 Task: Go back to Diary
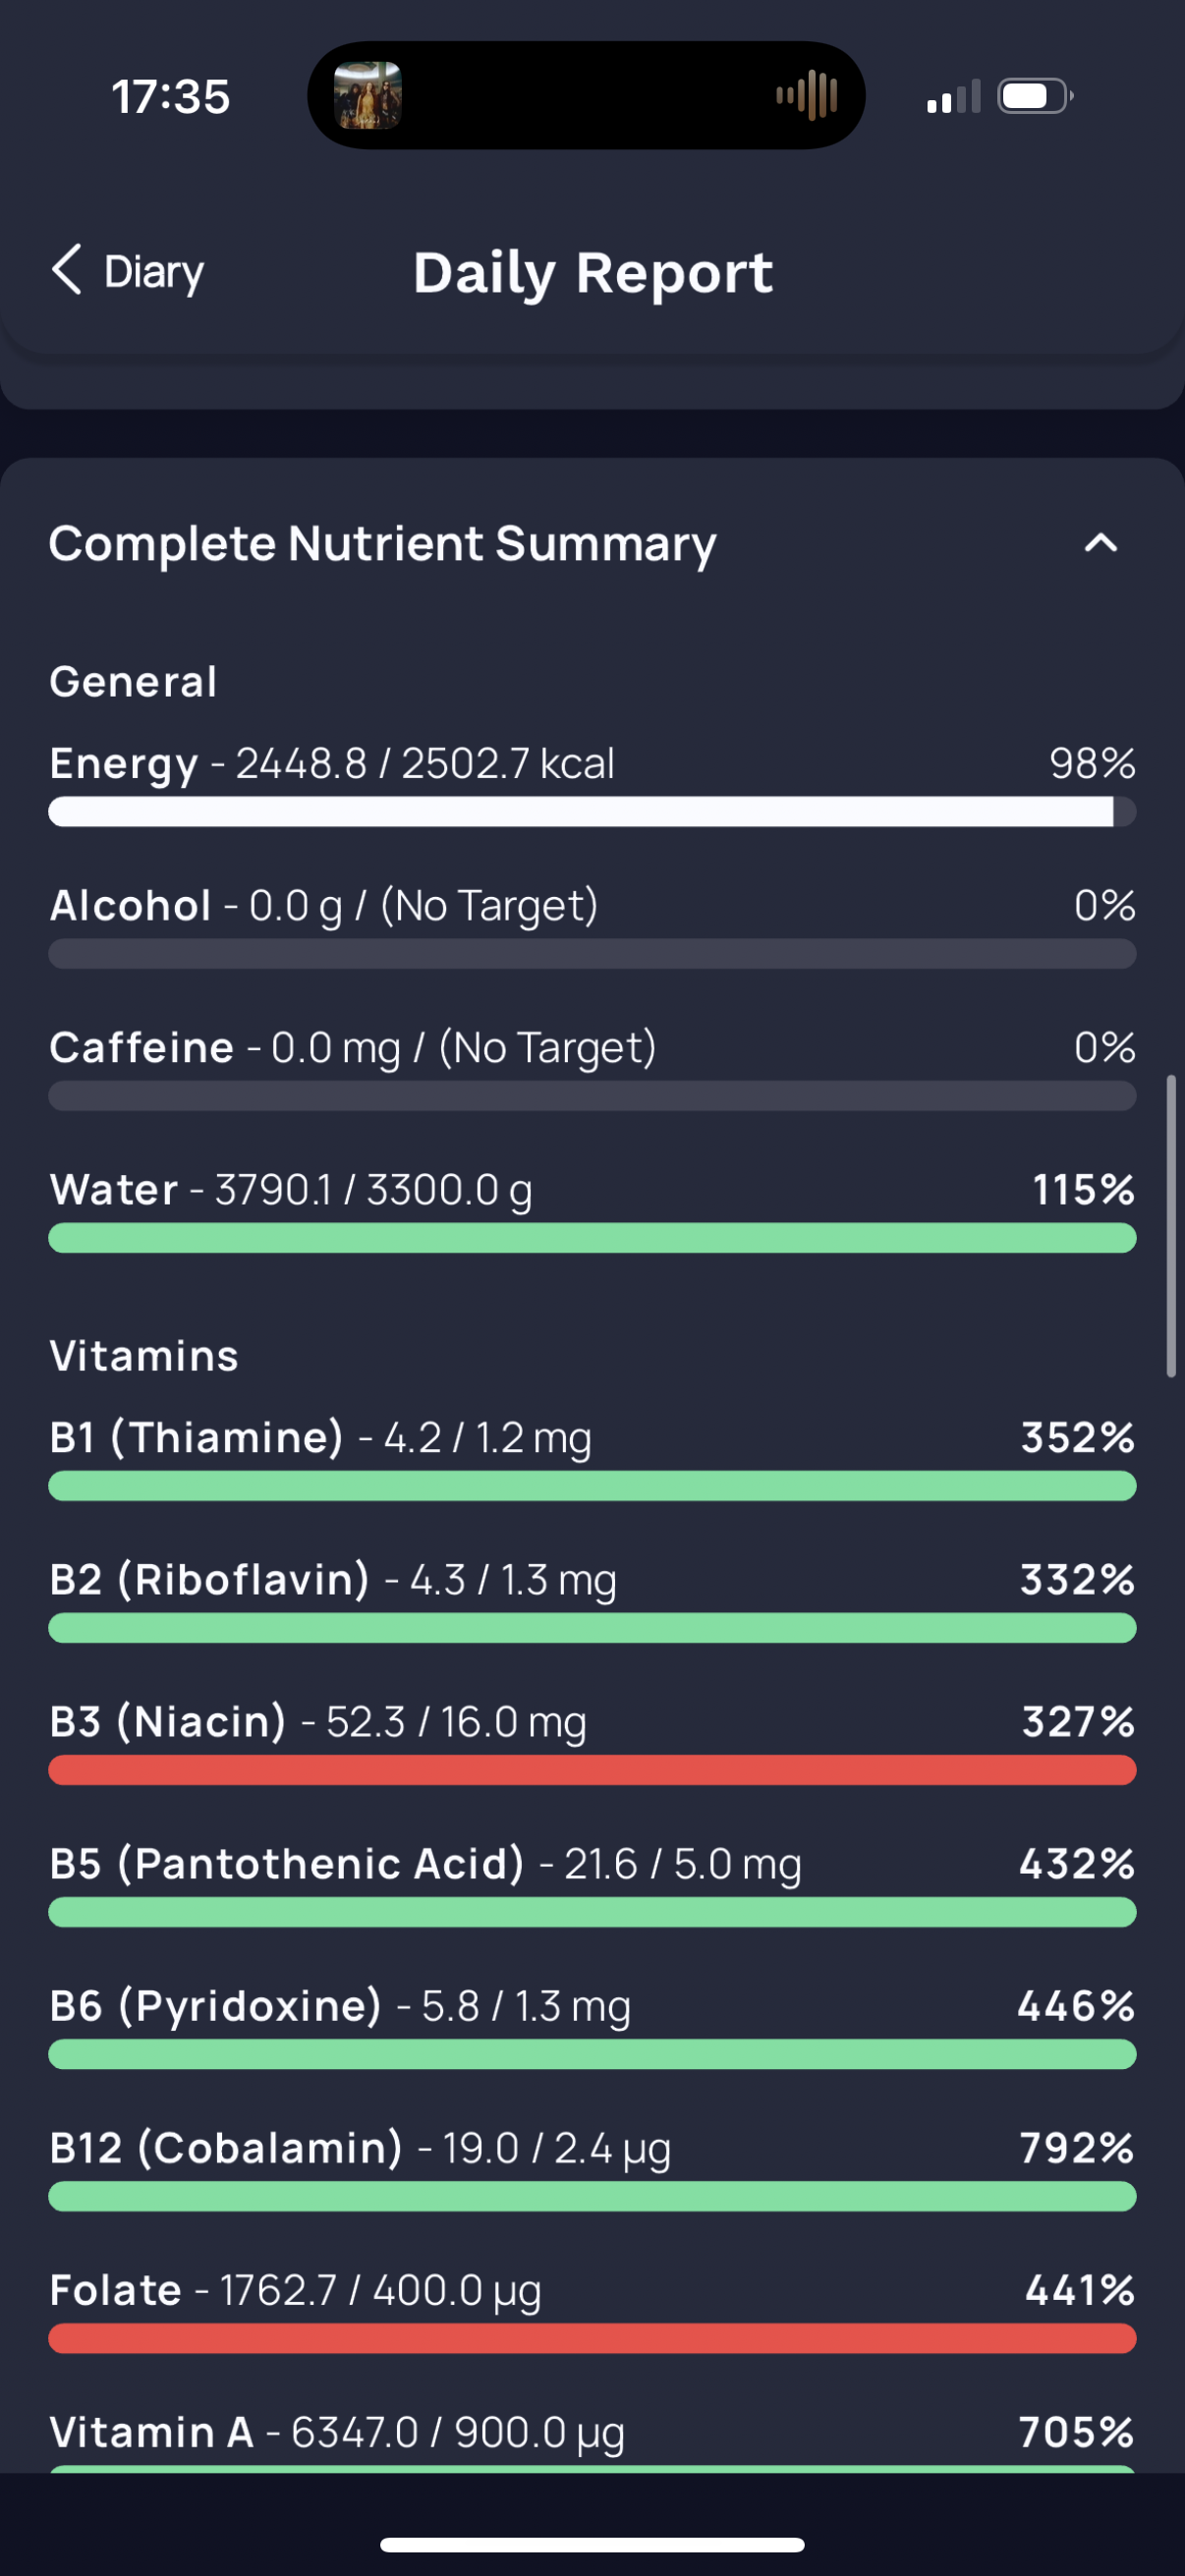pos(128,271)
